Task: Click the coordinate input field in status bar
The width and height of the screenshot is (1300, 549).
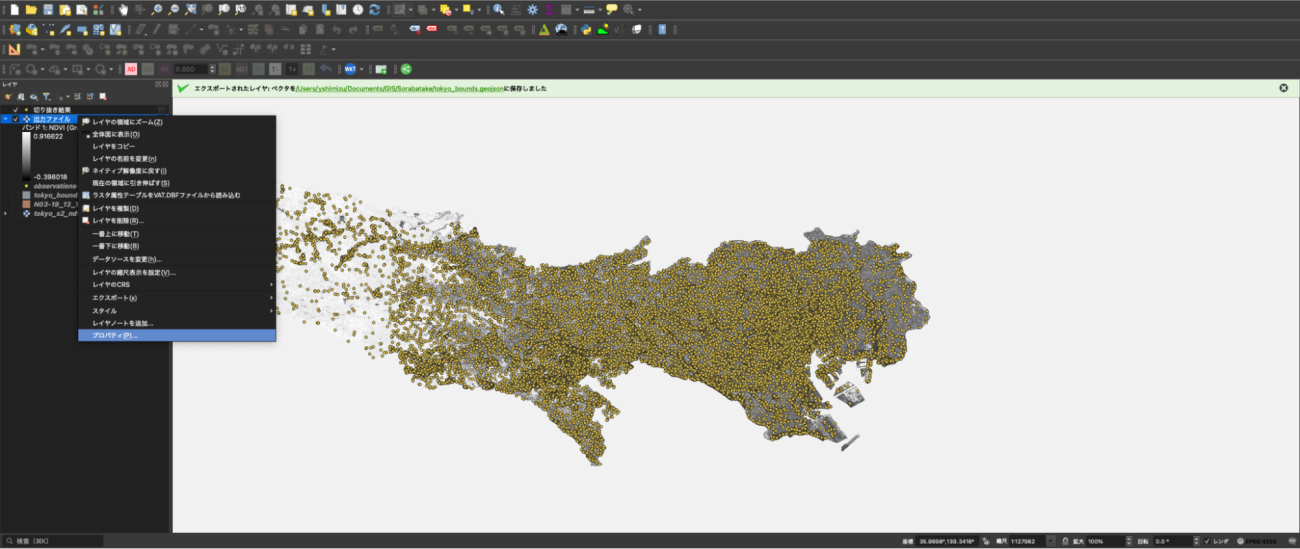Action: click(x=948, y=541)
